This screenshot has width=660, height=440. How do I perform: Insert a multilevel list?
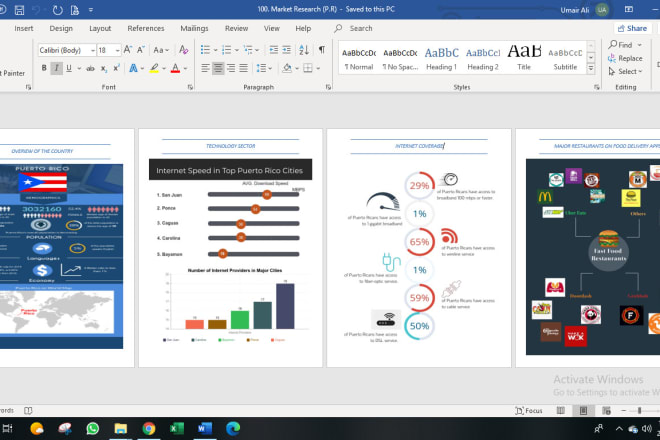(248, 50)
